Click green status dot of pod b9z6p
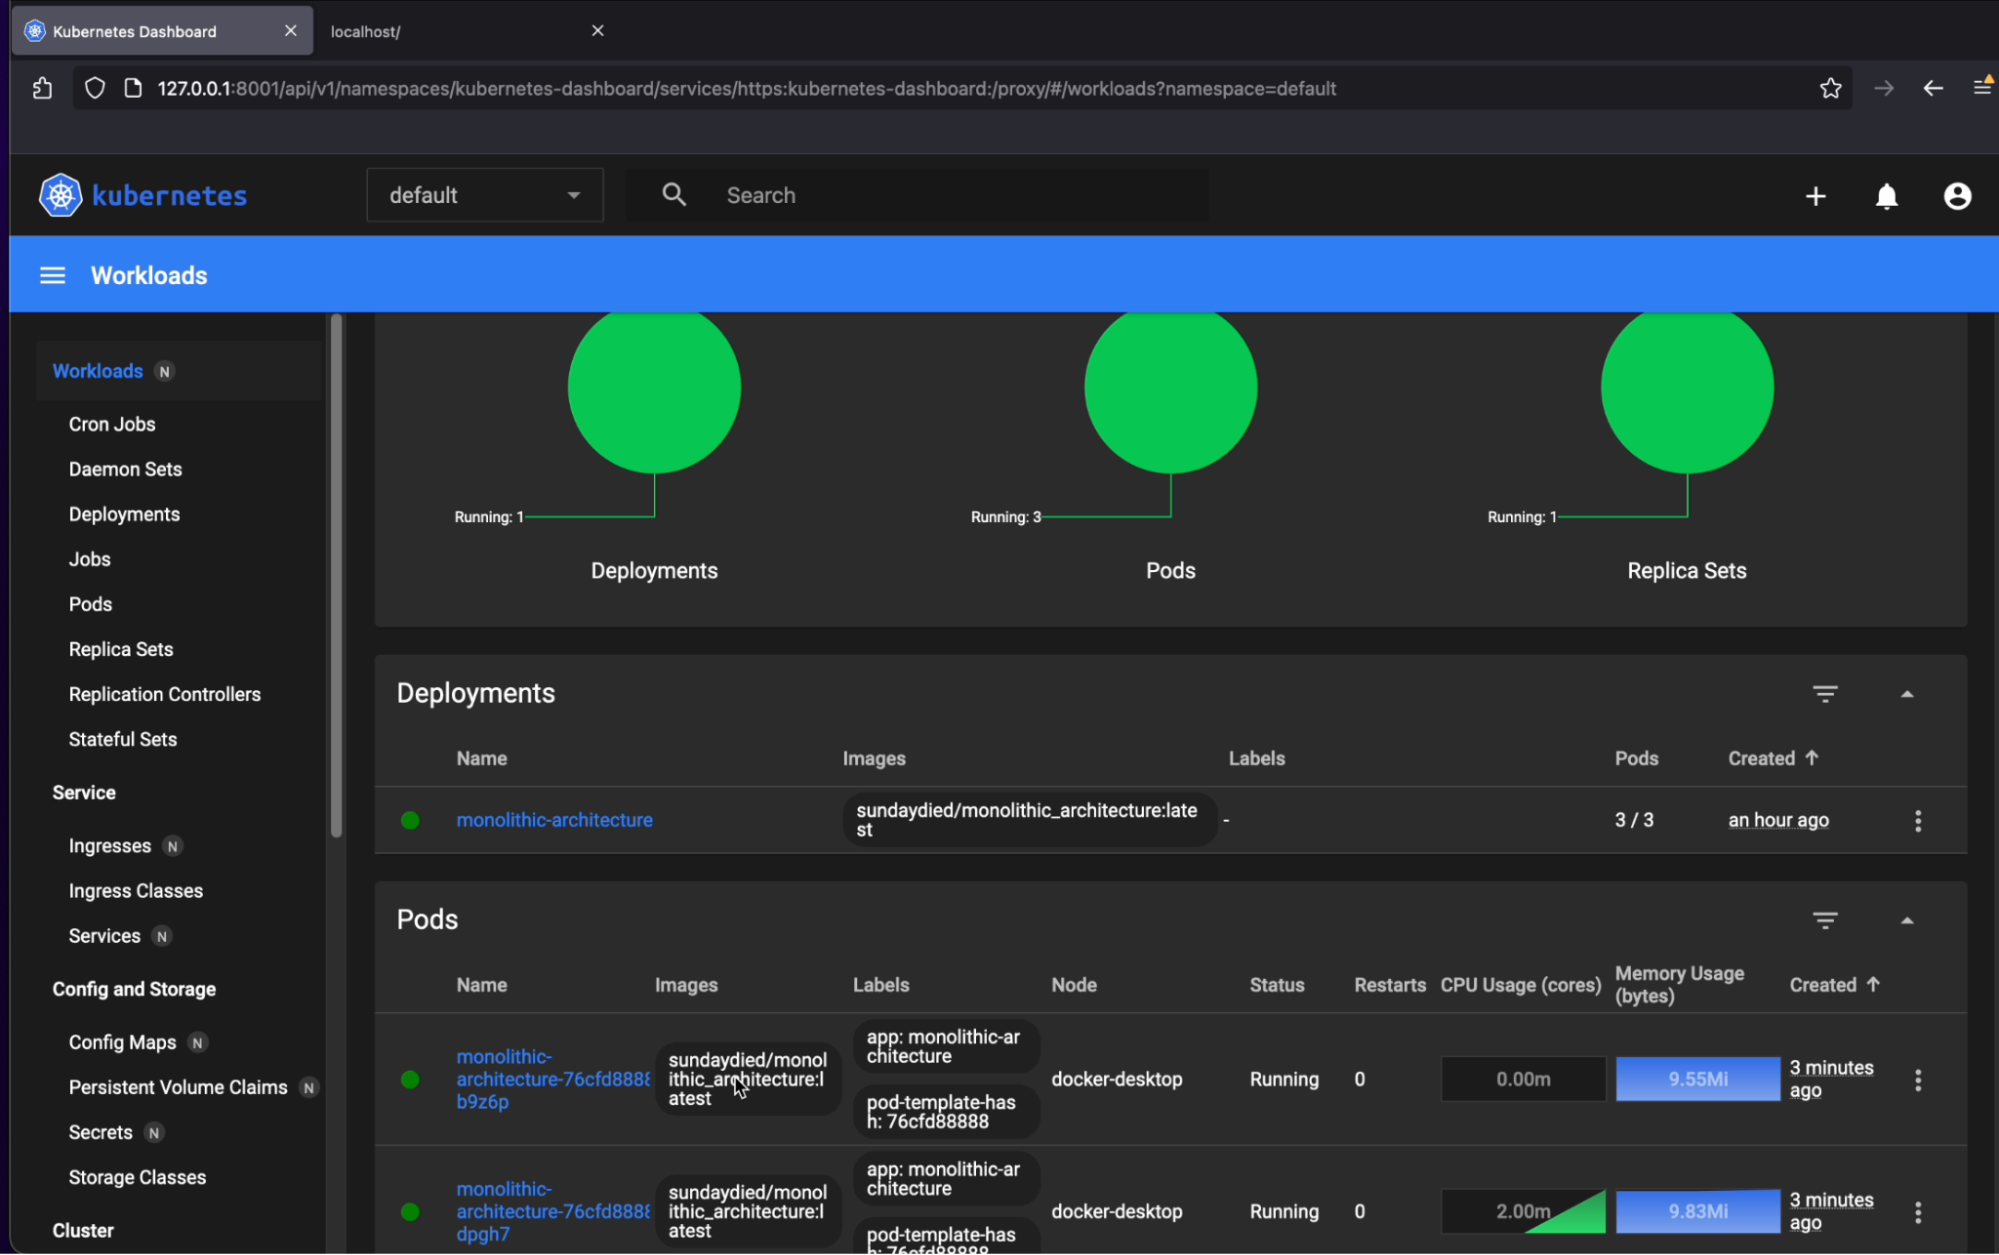The width and height of the screenshot is (1999, 1255). click(410, 1079)
